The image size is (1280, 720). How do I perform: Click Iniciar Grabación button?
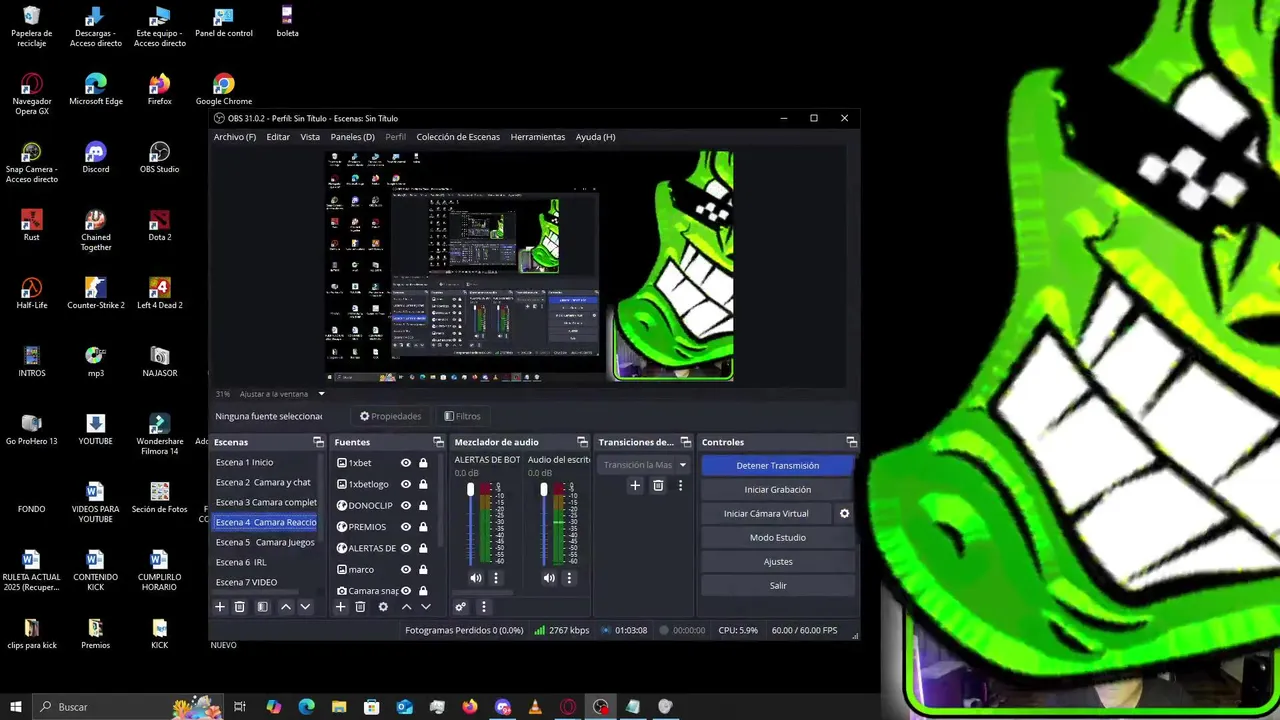click(778, 489)
